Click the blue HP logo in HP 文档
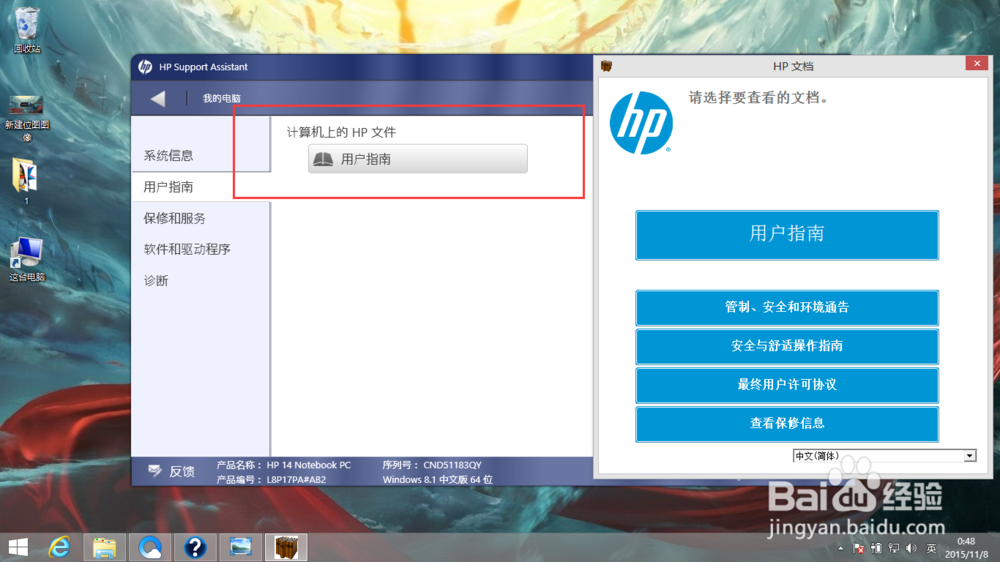 pyautogui.click(x=641, y=122)
